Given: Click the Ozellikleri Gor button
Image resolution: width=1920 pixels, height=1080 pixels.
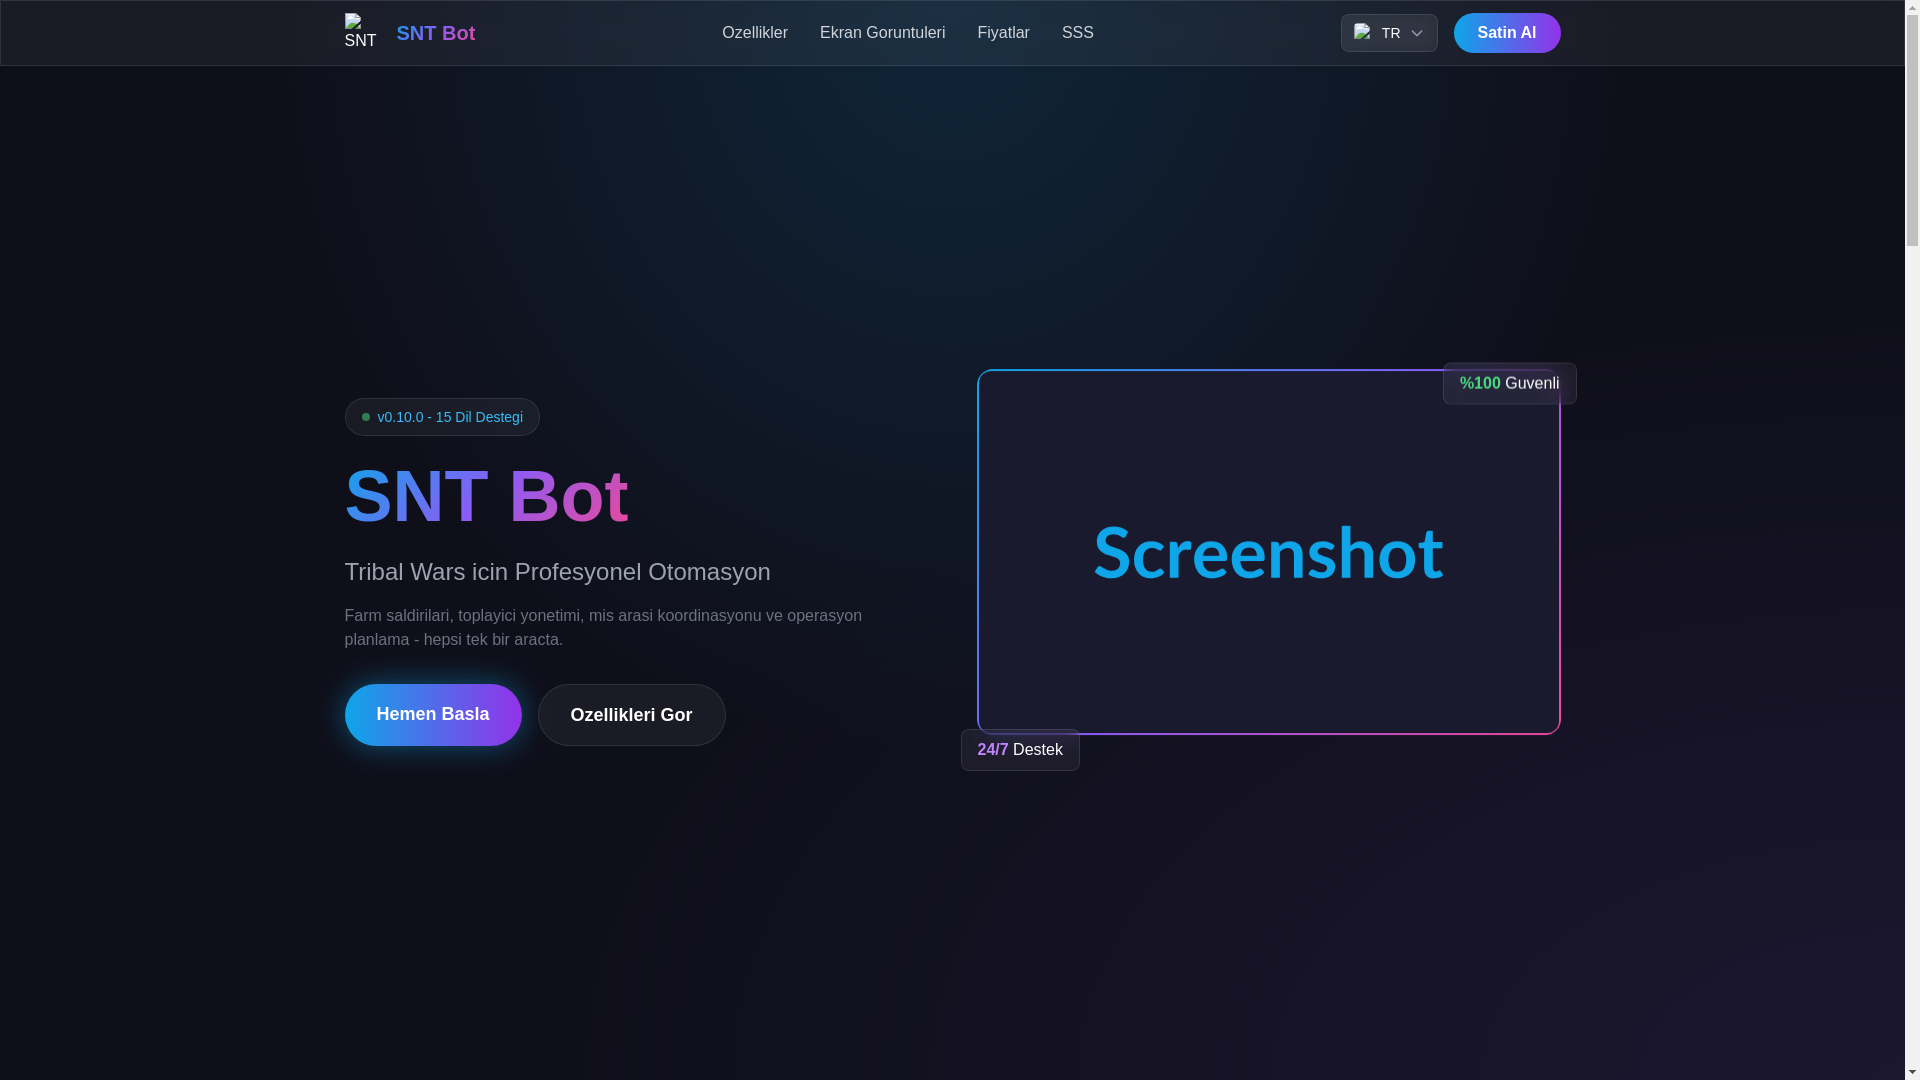Looking at the screenshot, I should [631, 715].
